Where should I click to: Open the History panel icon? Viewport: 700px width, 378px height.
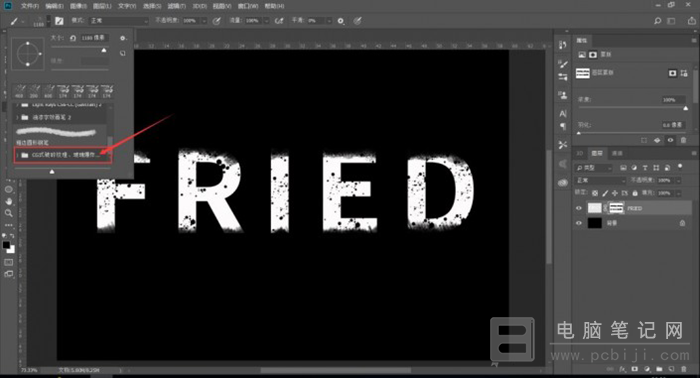point(563,45)
